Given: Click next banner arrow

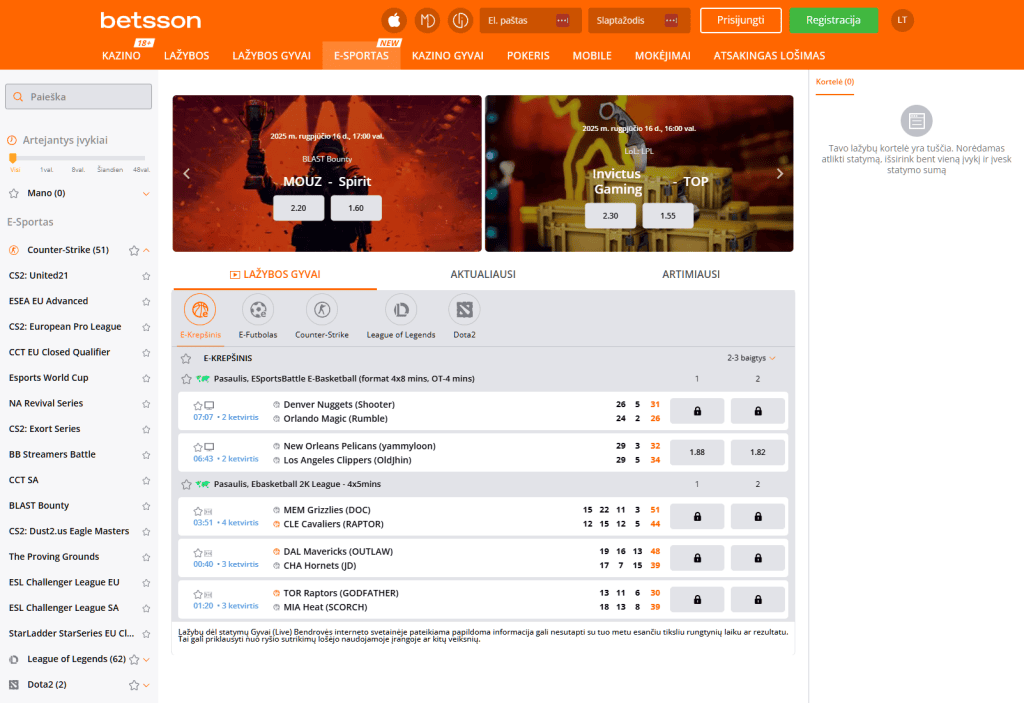Looking at the screenshot, I should [x=779, y=174].
